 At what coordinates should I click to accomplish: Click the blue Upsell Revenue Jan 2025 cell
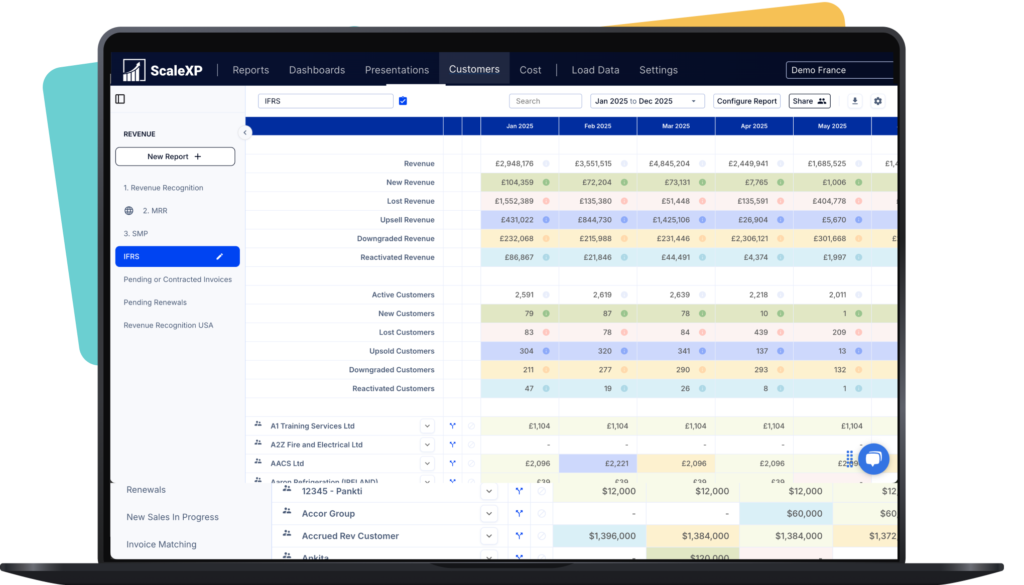519,220
